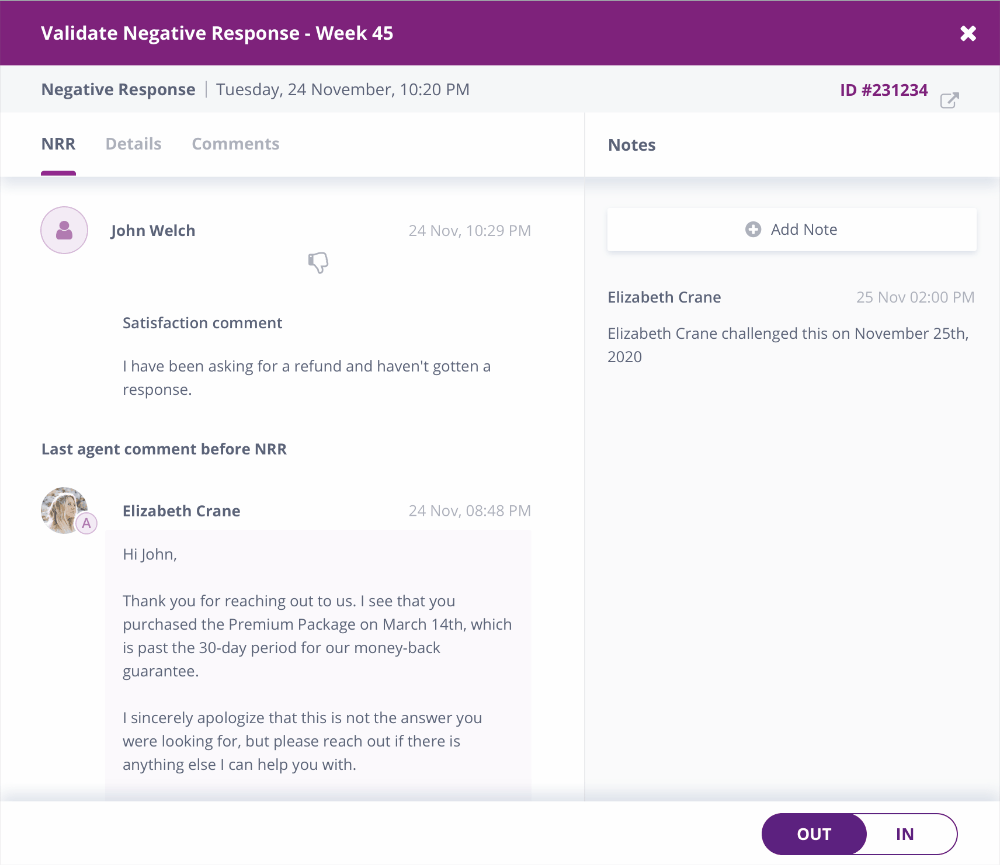Image resolution: width=1000 pixels, height=865 pixels.
Task: Click the plus icon in Add Note
Action: click(753, 230)
